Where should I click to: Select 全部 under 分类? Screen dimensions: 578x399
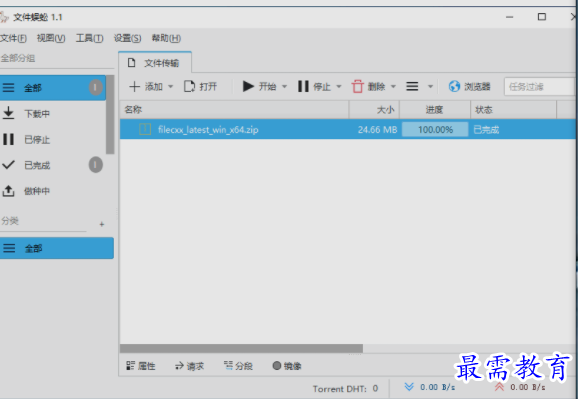point(57,248)
